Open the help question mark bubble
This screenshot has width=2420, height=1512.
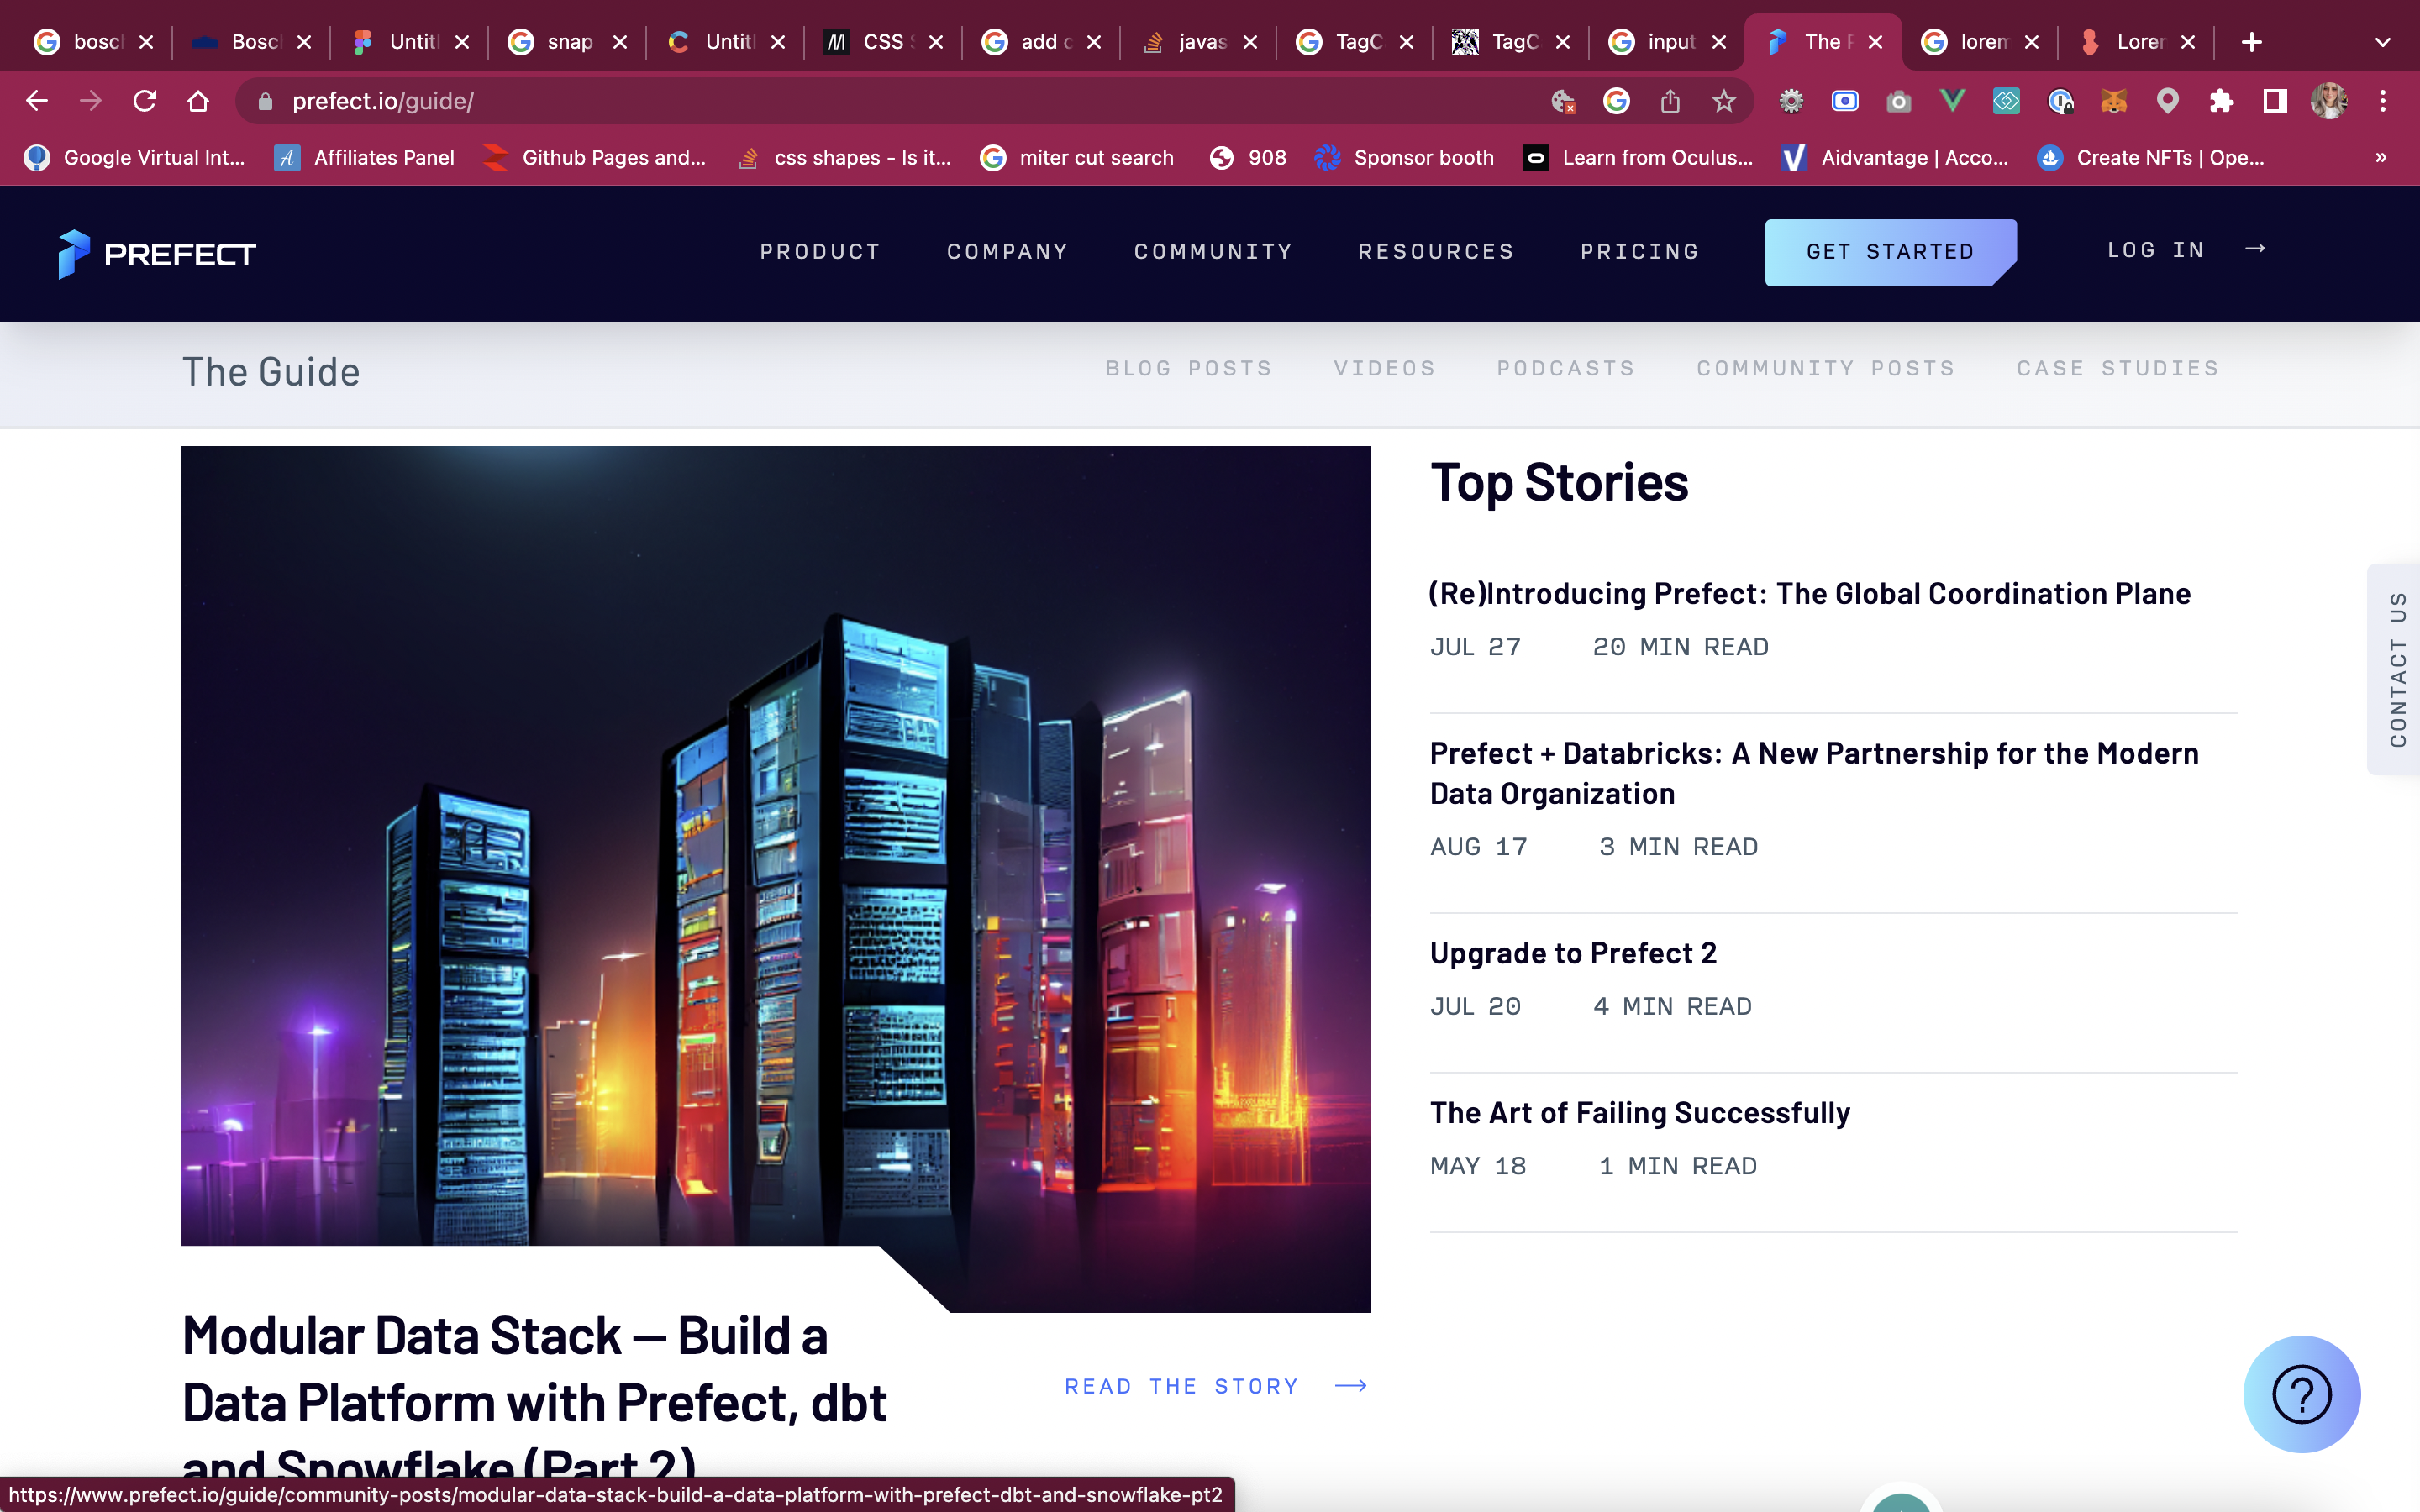pyautogui.click(x=2302, y=1394)
